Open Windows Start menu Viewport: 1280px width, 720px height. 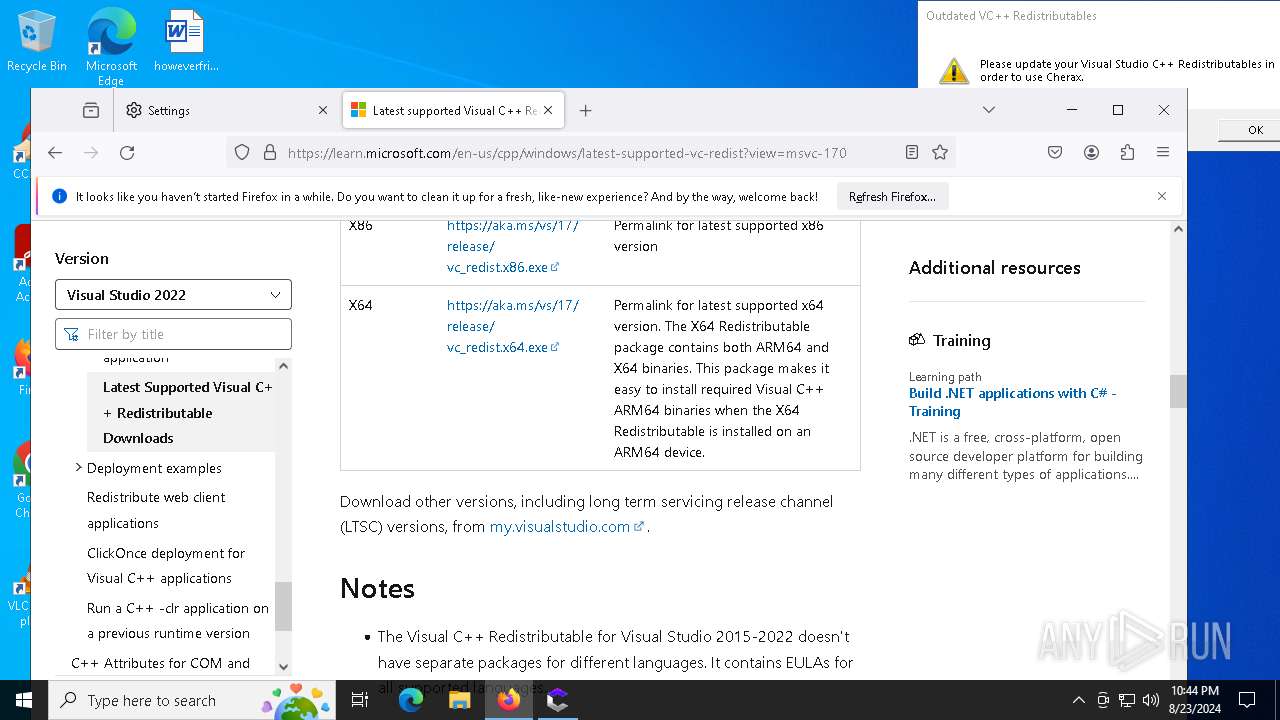click(24, 700)
